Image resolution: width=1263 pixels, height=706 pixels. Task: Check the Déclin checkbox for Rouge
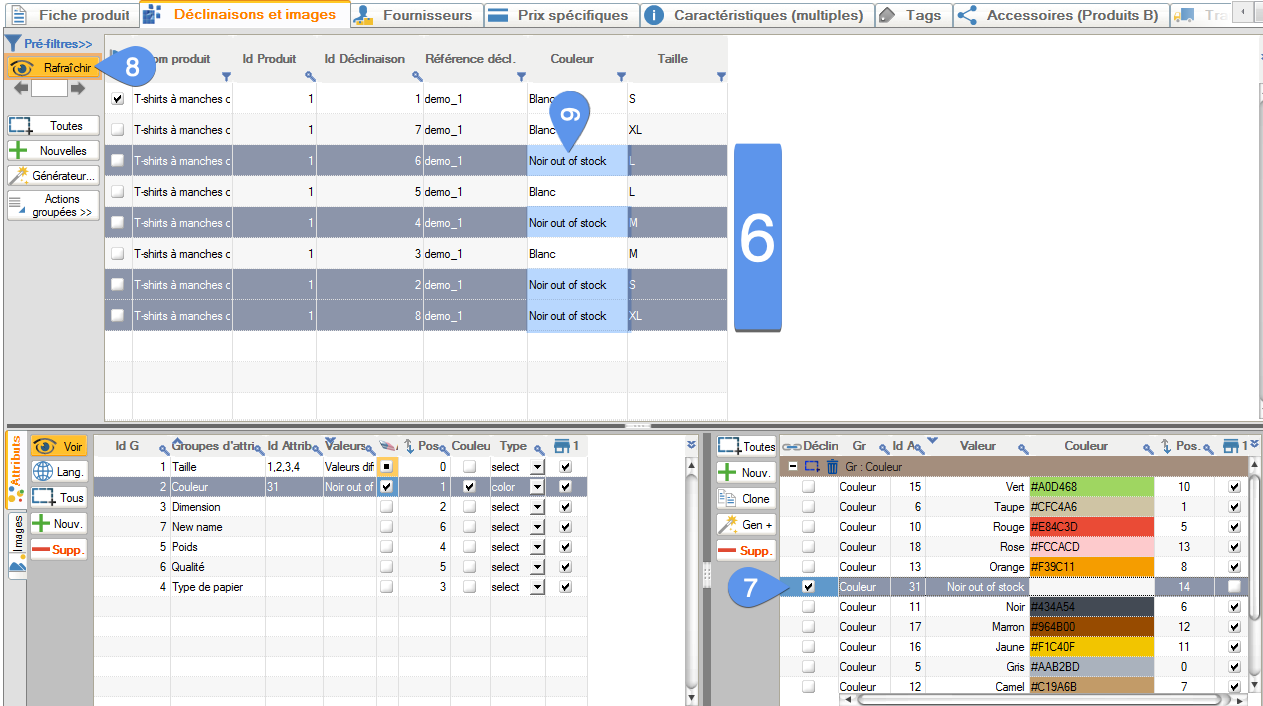(808, 527)
